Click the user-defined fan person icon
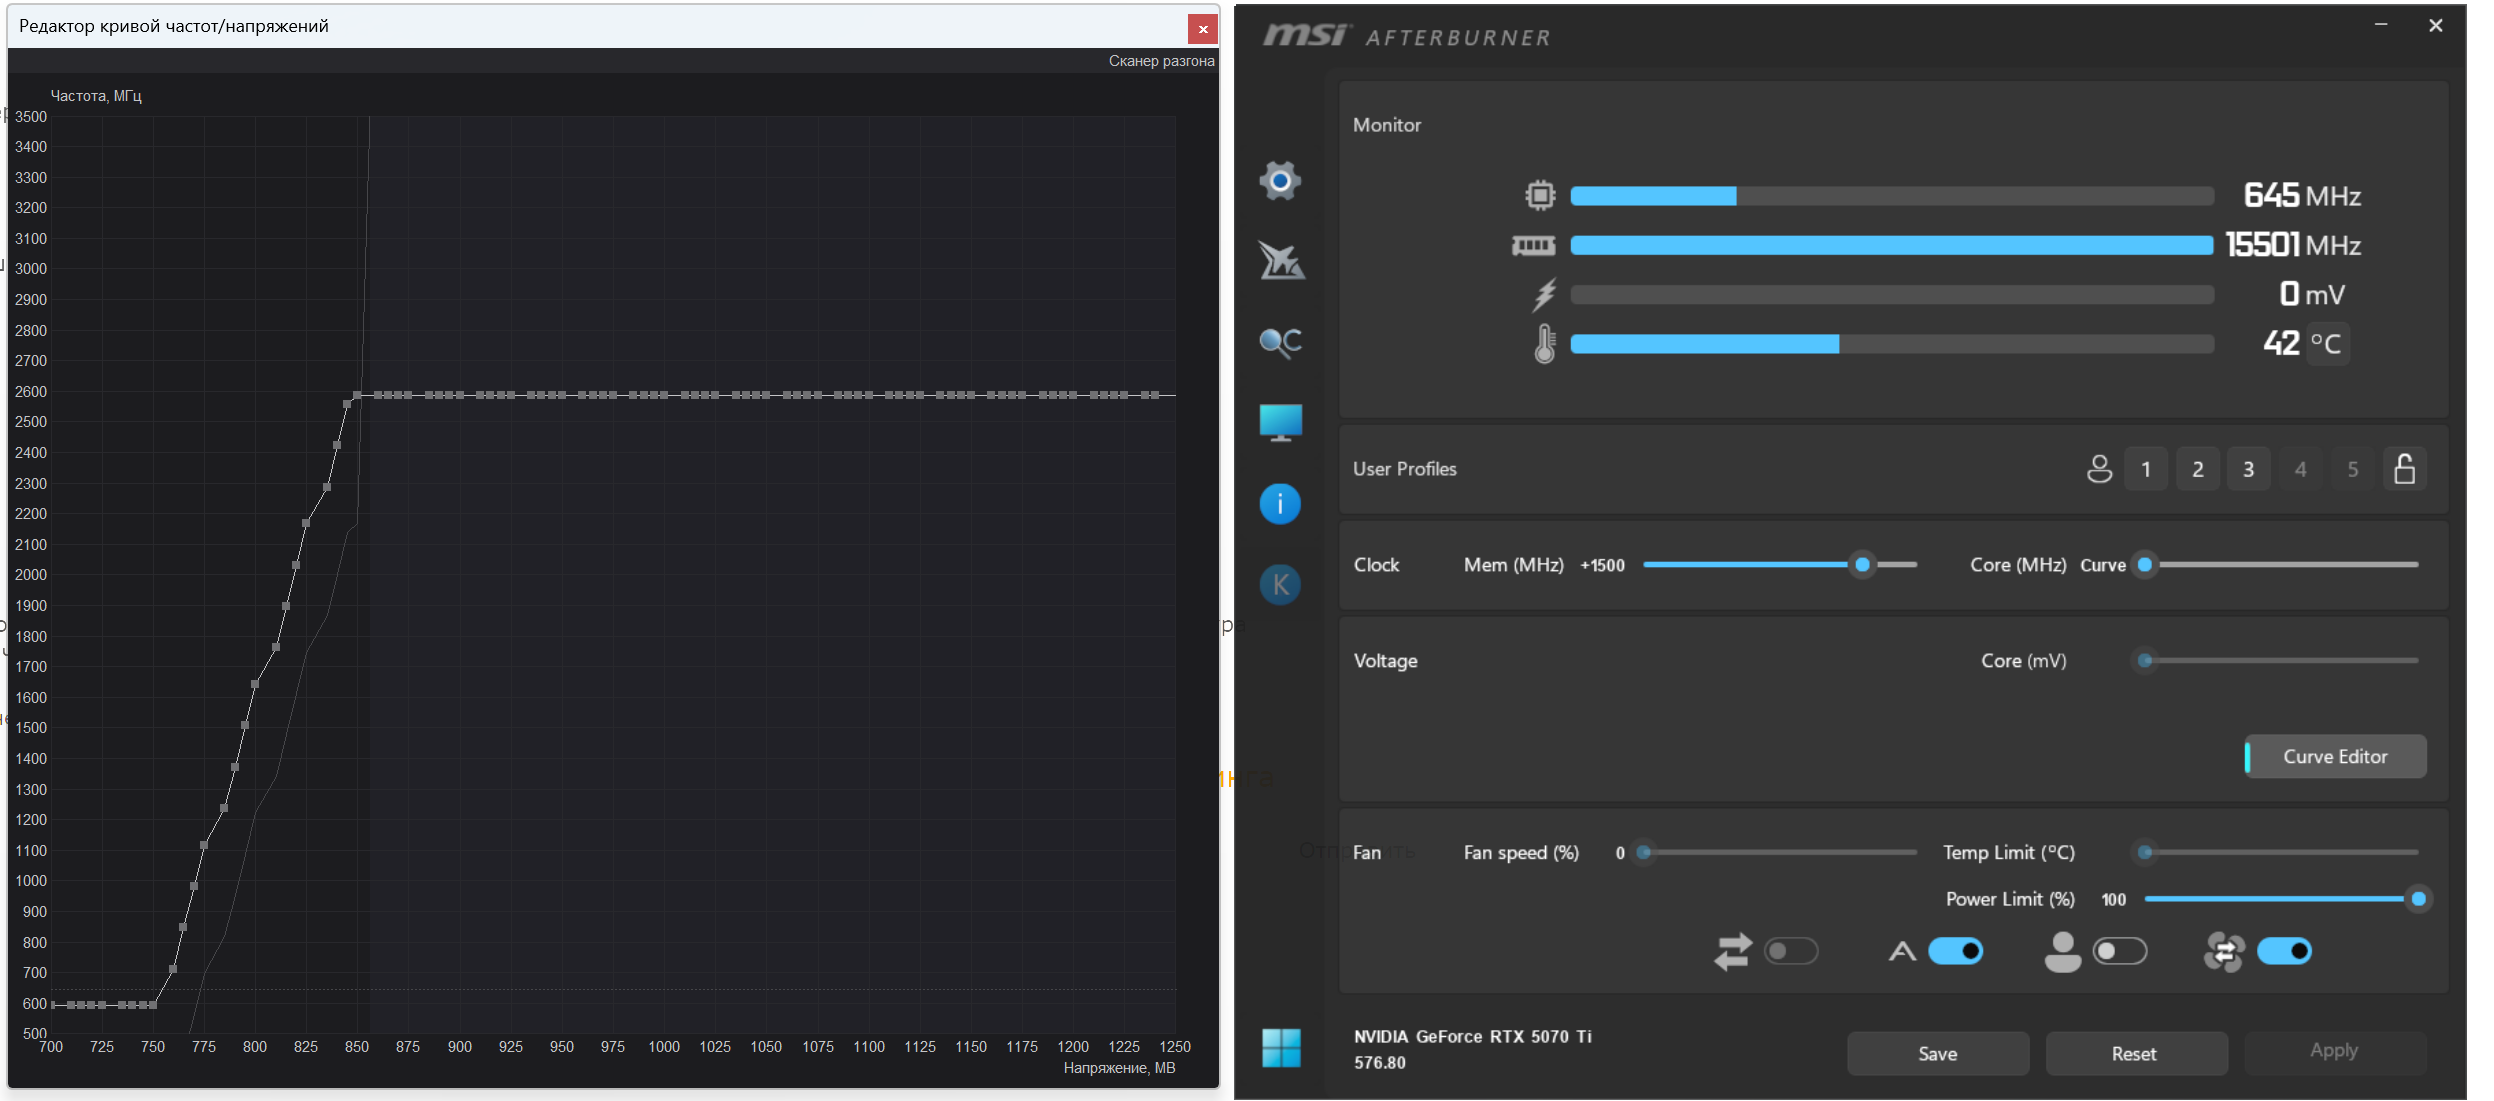Image resolution: width=2494 pixels, height=1101 pixels. click(2062, 951)
